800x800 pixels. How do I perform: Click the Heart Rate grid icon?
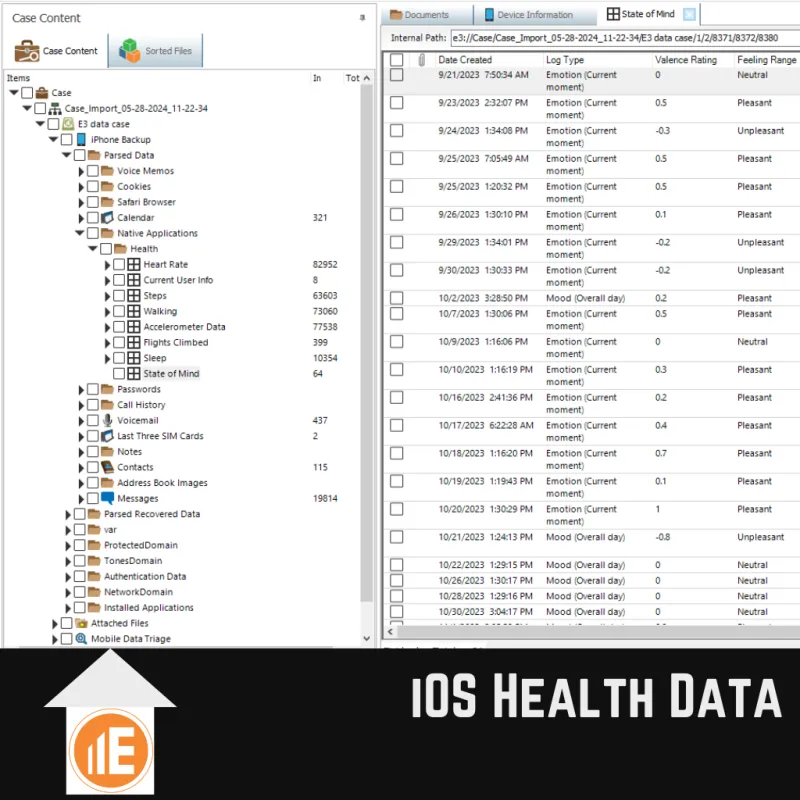coord(134,264)
